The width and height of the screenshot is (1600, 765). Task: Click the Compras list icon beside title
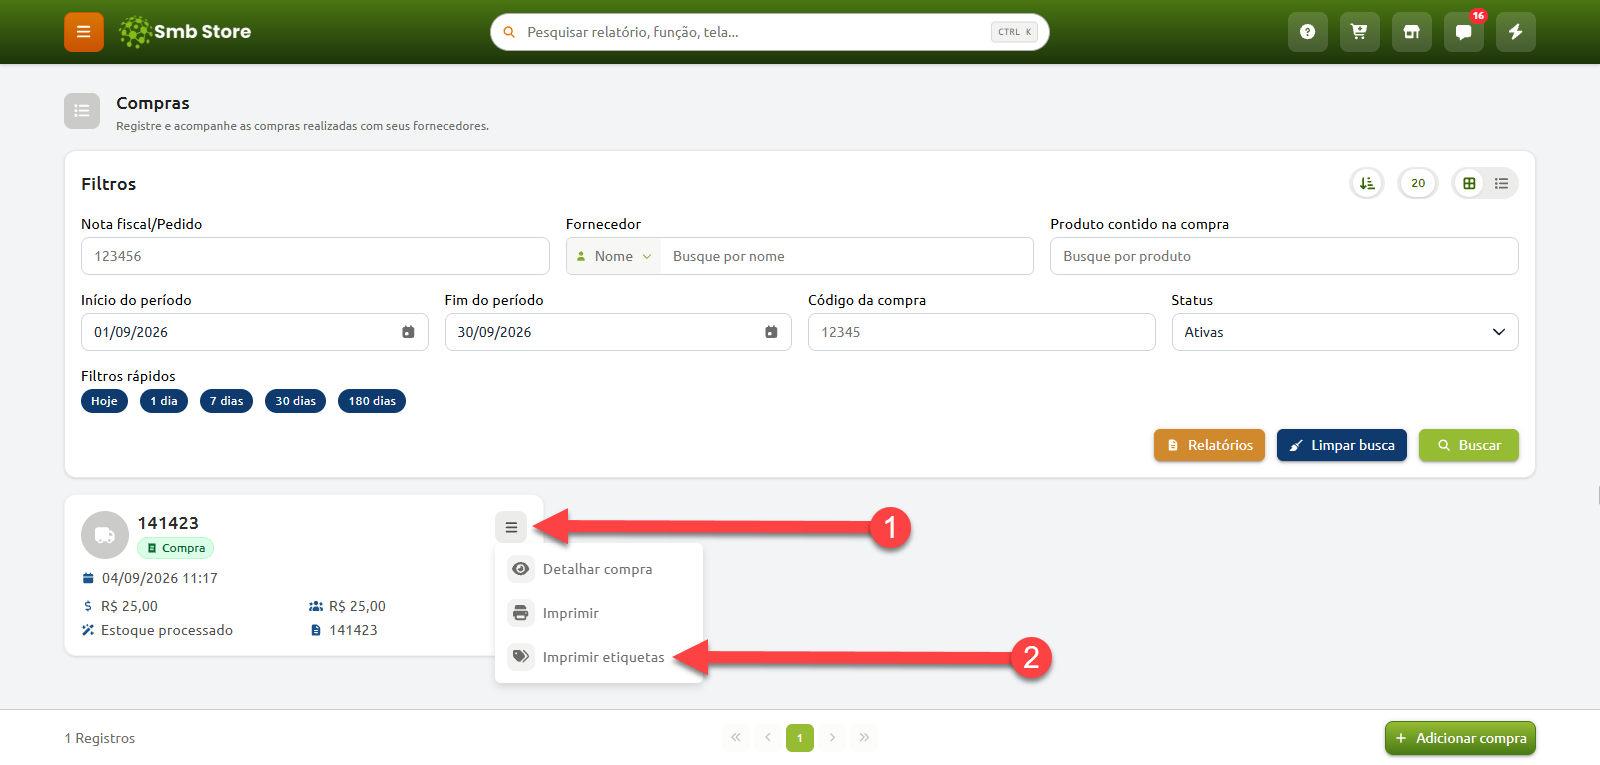click(82, 111)
